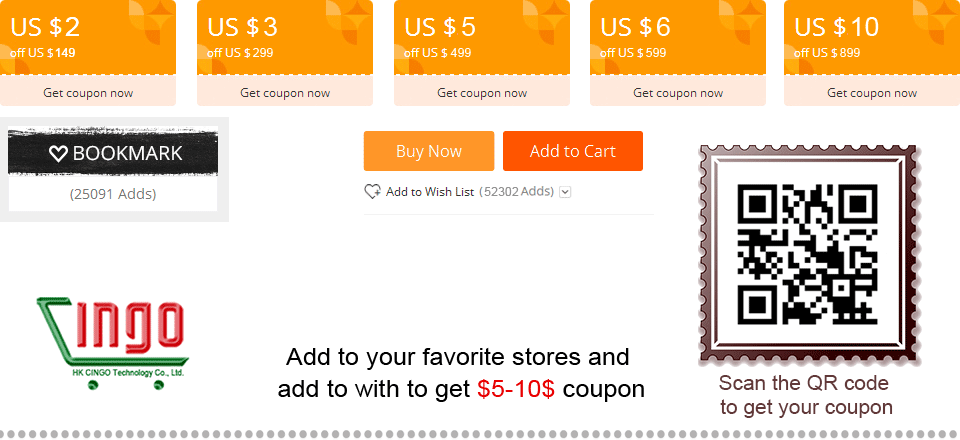This screenshot has height=440, width=960.
Task: Click the 25091 Adds bookmark count
Action: pos(113,195)
